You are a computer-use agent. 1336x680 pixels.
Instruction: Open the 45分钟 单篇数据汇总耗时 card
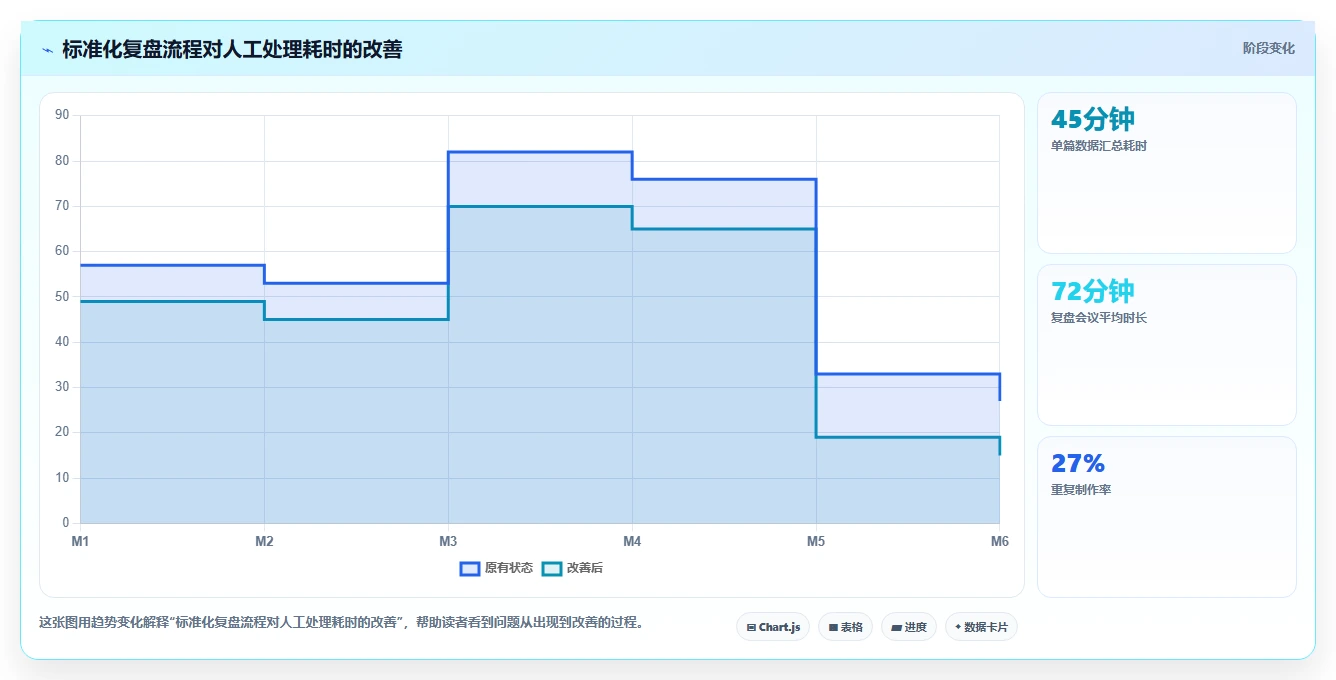[x=1166, y=173]
